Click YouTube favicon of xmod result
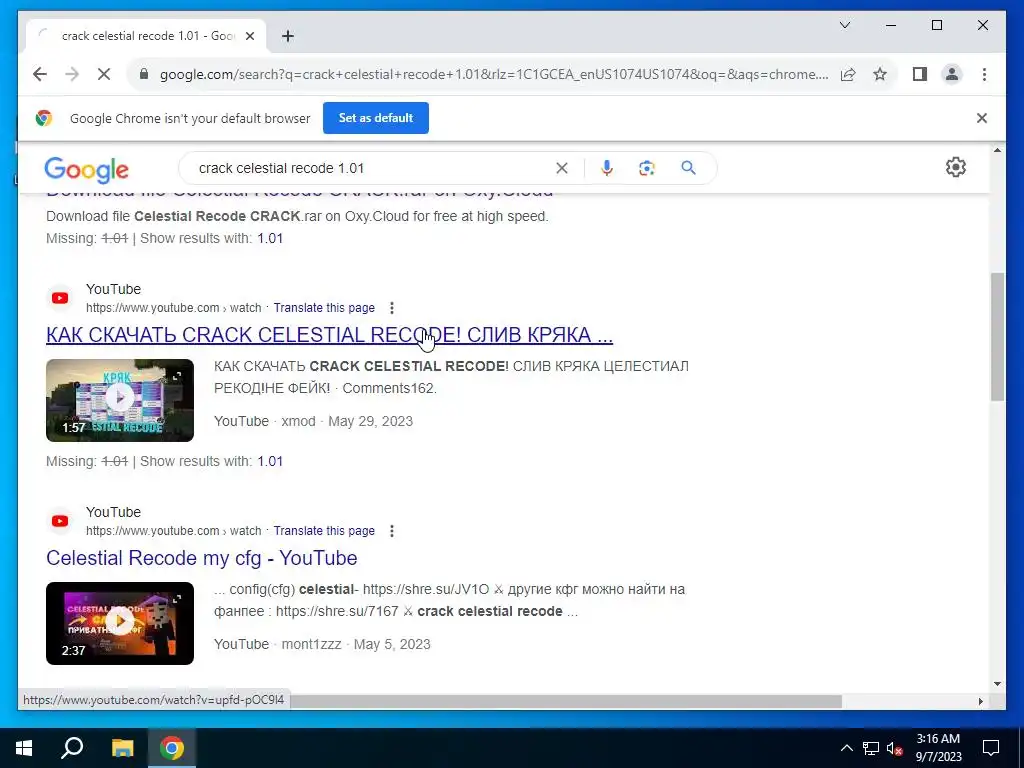This screenshot has width=1024, height=768. coord(60,298)
